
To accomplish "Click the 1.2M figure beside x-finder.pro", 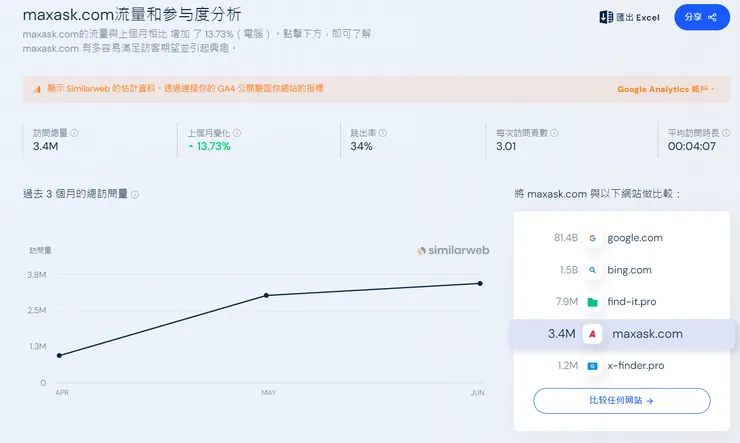I will (x=568, y=365).
